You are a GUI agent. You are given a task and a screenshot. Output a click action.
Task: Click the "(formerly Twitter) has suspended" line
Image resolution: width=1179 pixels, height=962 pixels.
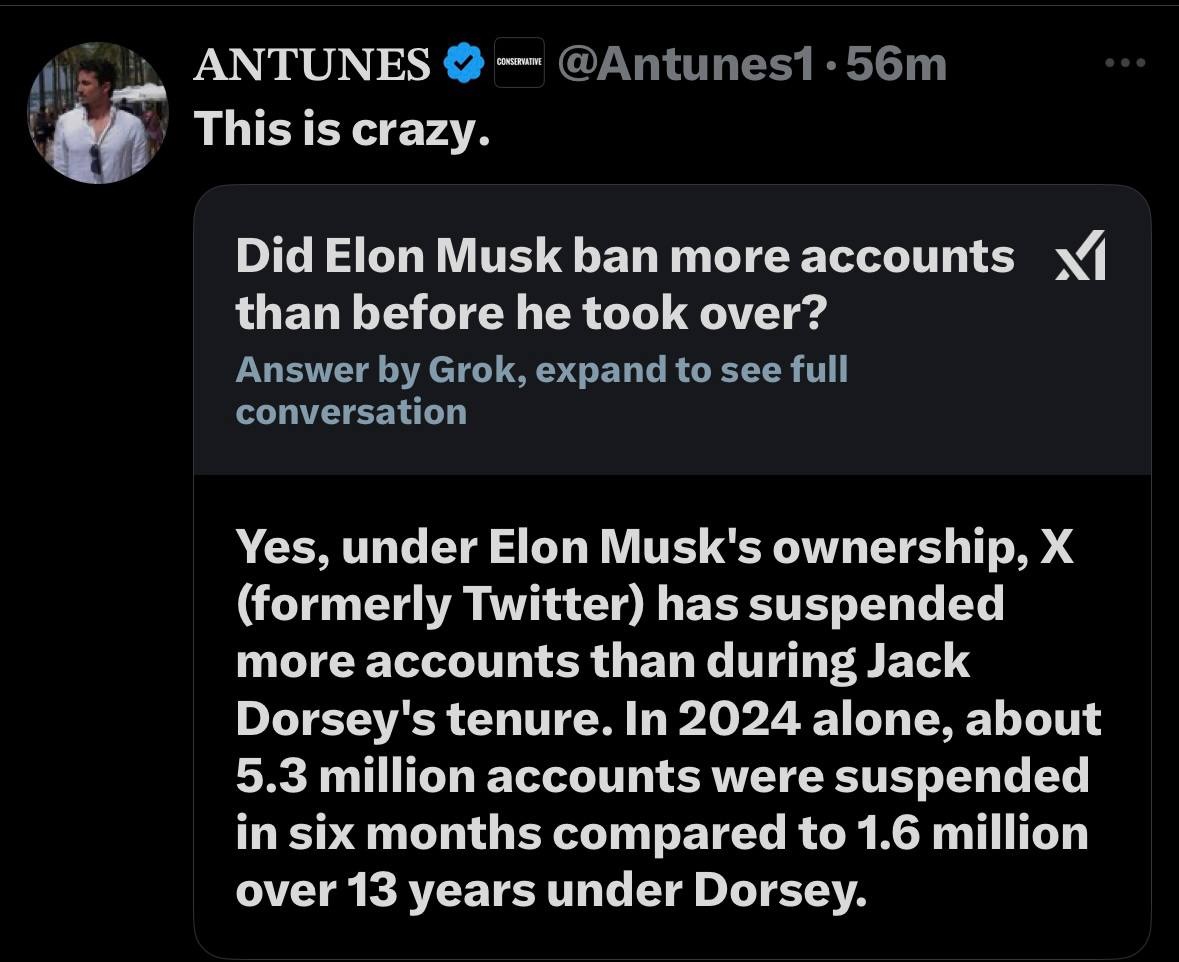[x=619, y=605]
